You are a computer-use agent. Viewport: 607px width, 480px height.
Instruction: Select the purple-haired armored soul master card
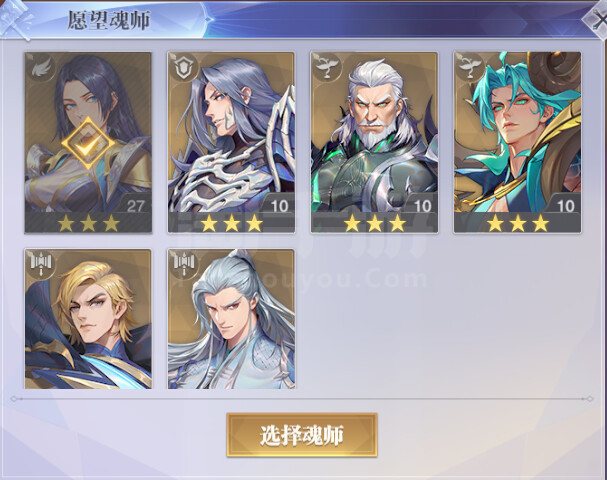click(x=231, y=142)
